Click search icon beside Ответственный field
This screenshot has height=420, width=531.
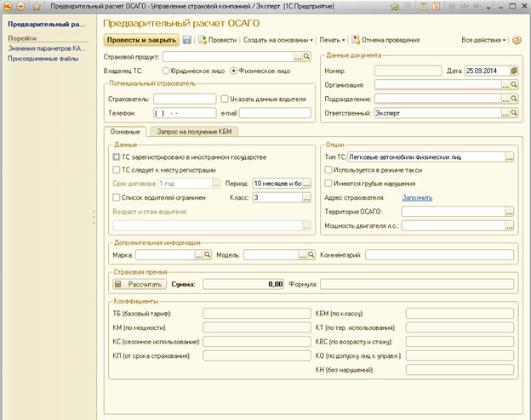(514, 113)
